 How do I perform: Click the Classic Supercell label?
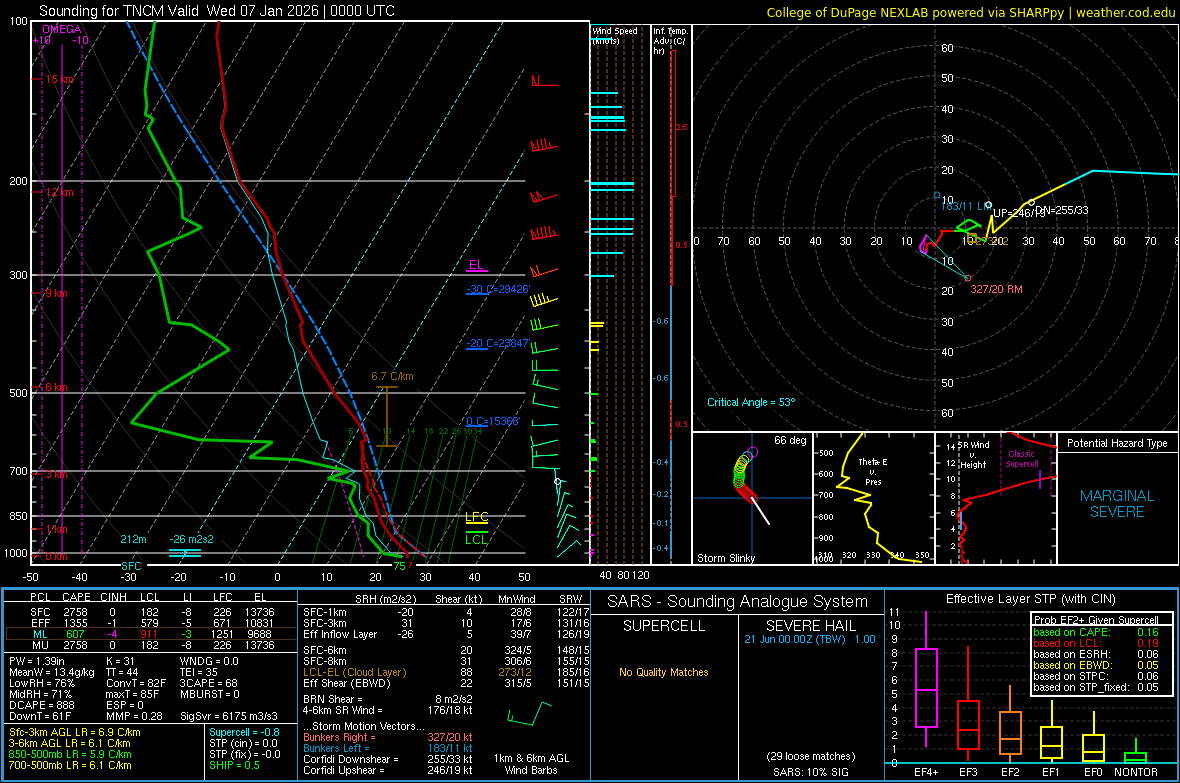[1021, 459]
